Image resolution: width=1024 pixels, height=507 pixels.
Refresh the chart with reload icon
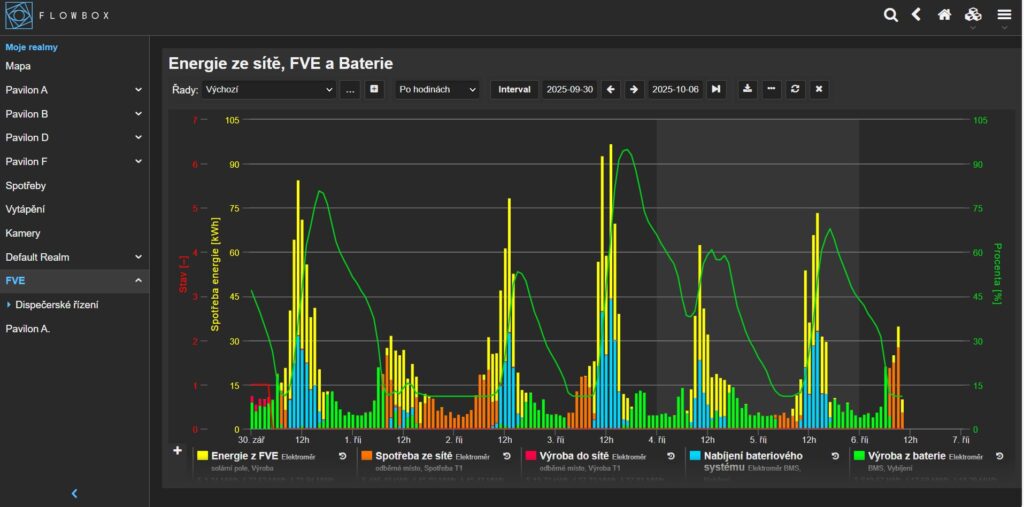click(x=795, y=89)
